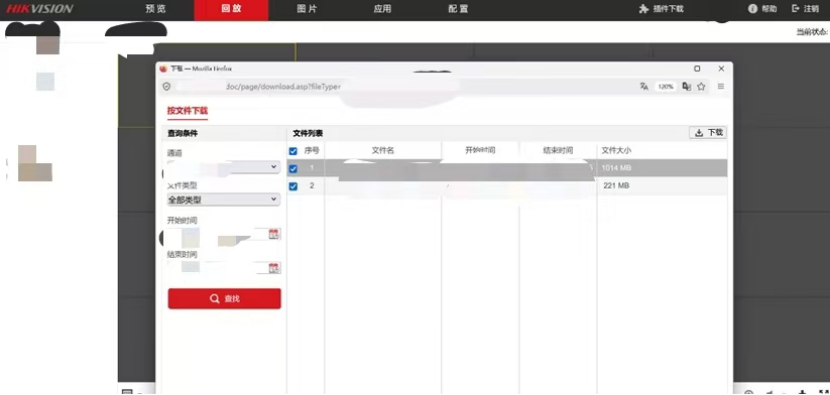Open the 配置 configuration tab
Viewport: 830px width, 395px height.
[x=458, y=9]
